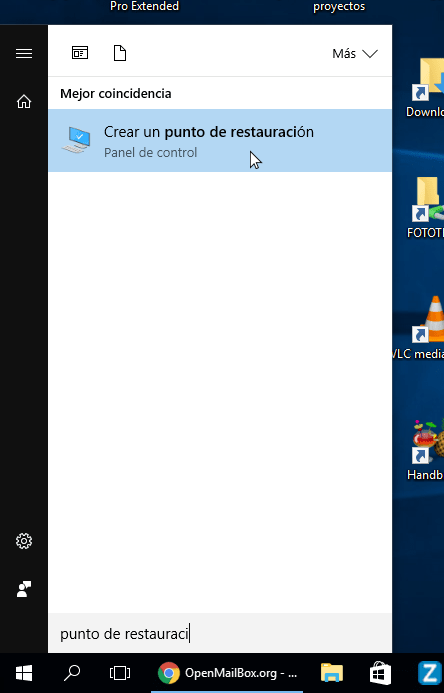Screen dimensions: 444x693
Task: Click the computer icon of best match
Action: pos(77,140)
